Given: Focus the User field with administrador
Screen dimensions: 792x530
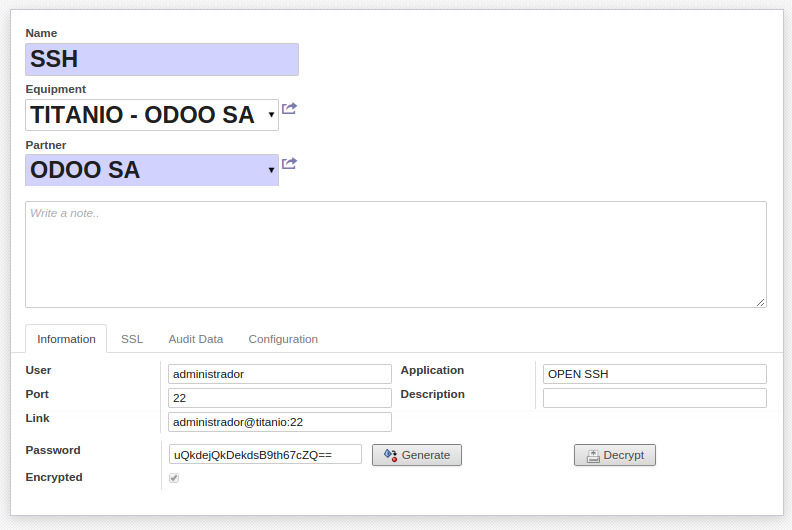Looking at the screenshot, I should [x=279, y=374].
